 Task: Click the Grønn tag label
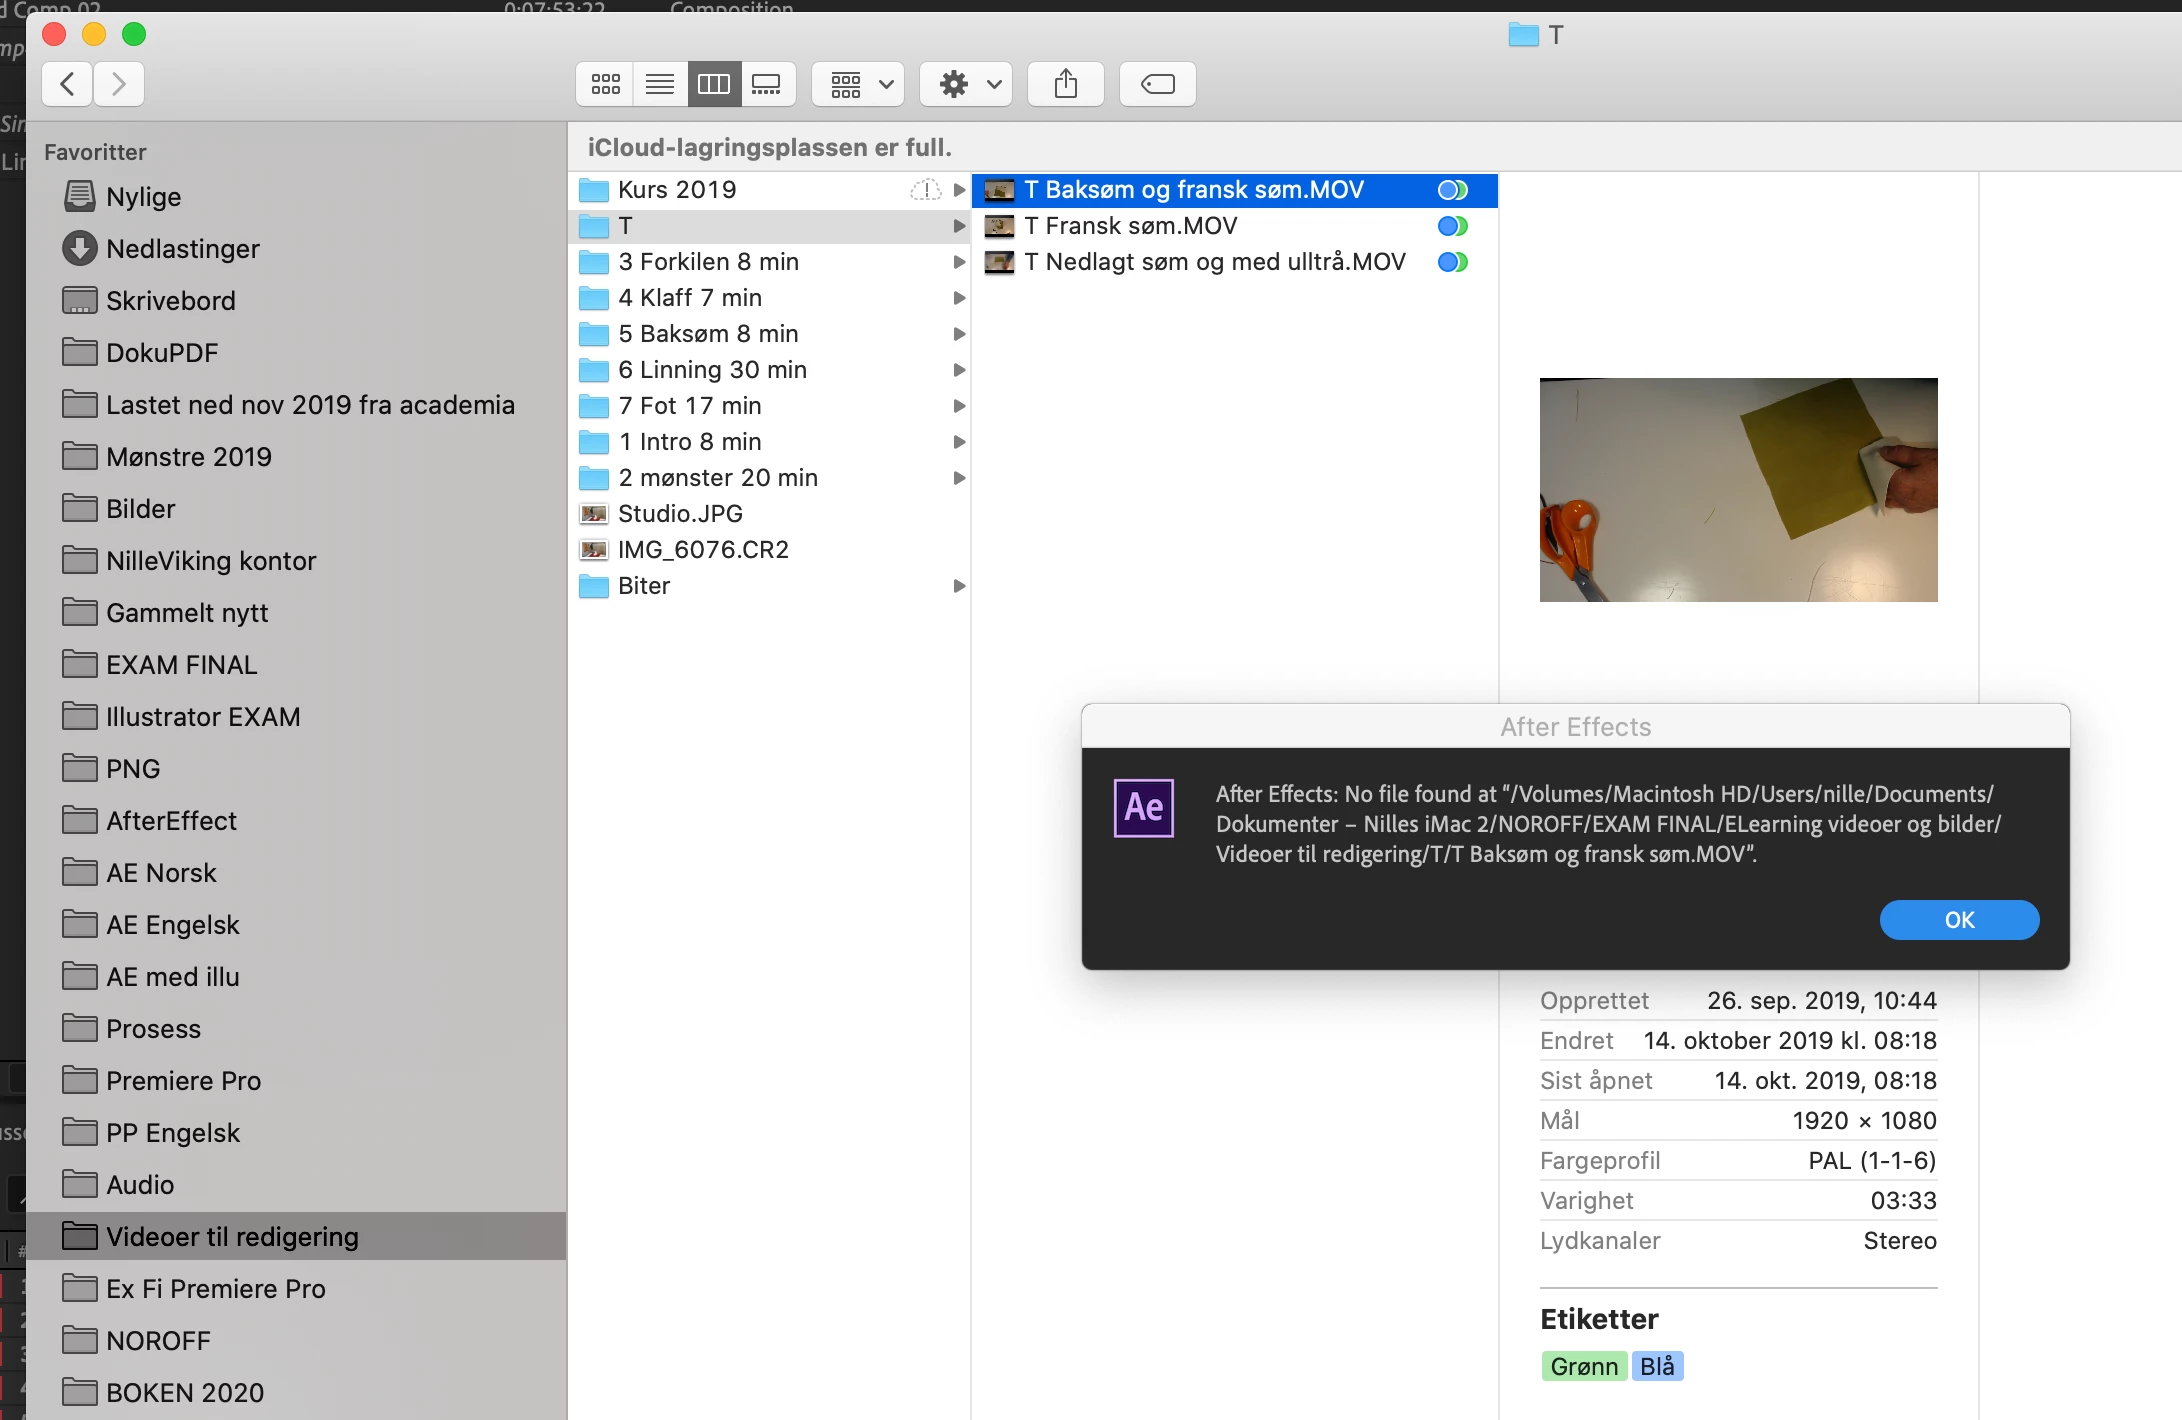(x=1583, y=1366)
